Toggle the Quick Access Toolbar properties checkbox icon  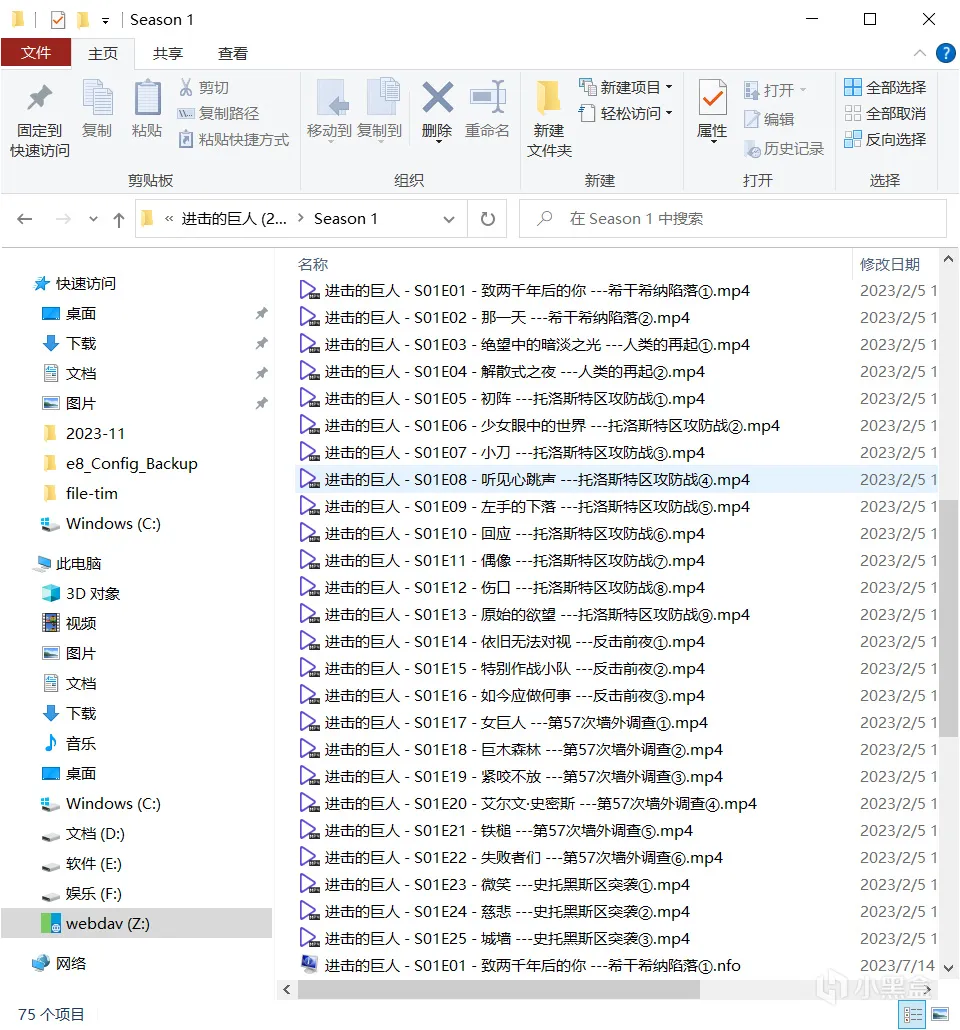[x=58, y=20]
